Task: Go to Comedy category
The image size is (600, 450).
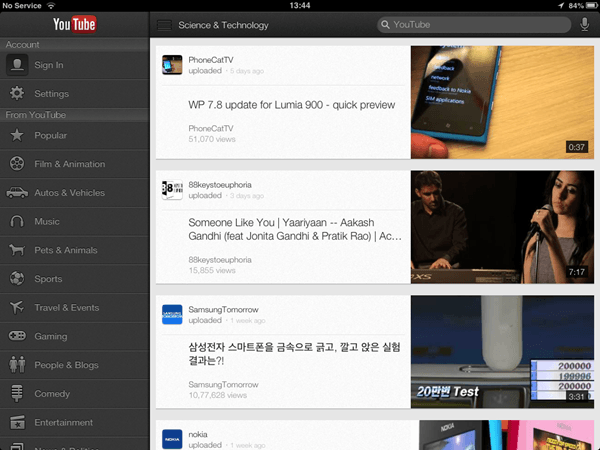Action: click(x=75, y=394)
